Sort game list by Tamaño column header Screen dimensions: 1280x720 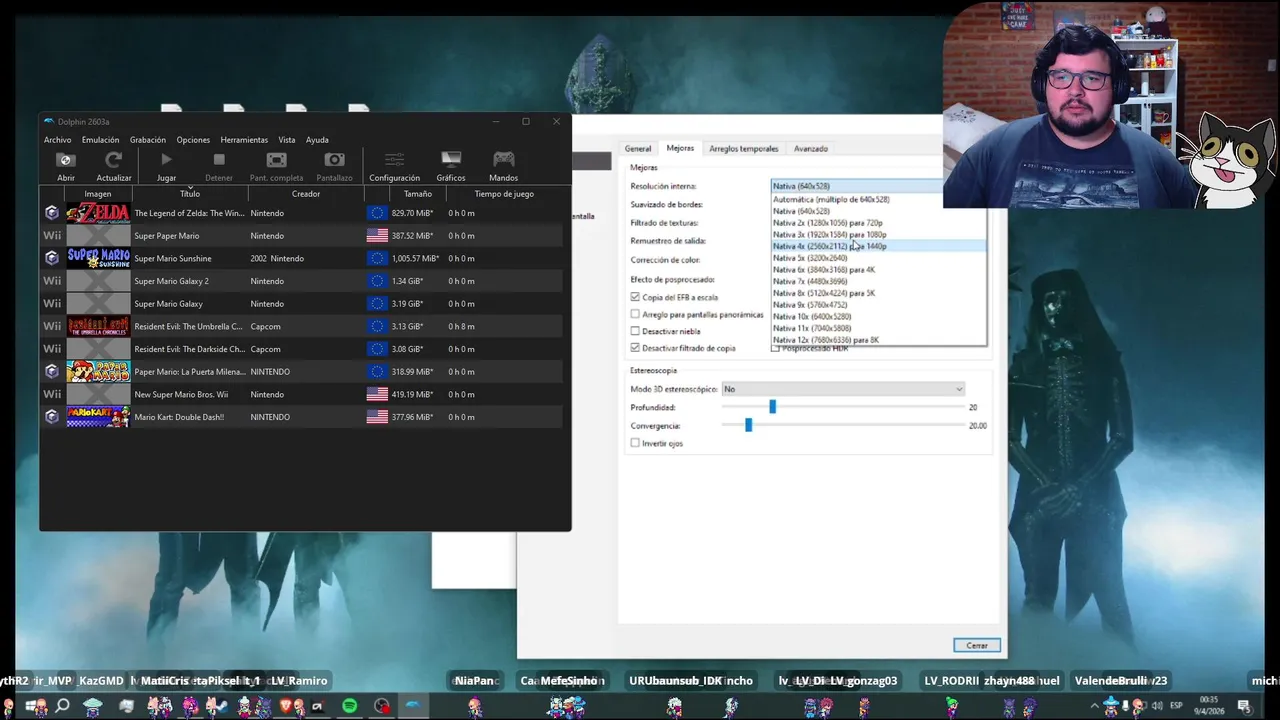click(418, 194)
